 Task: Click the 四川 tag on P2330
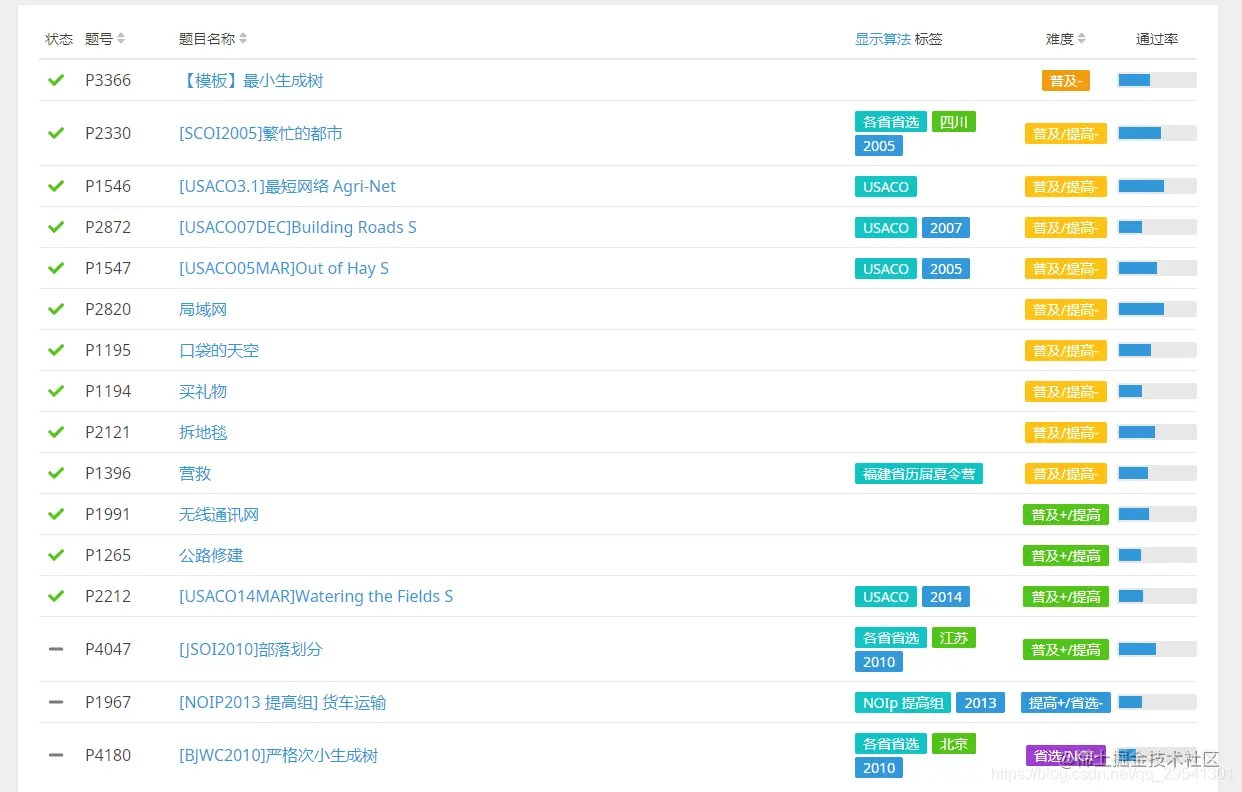click(954, 122)
